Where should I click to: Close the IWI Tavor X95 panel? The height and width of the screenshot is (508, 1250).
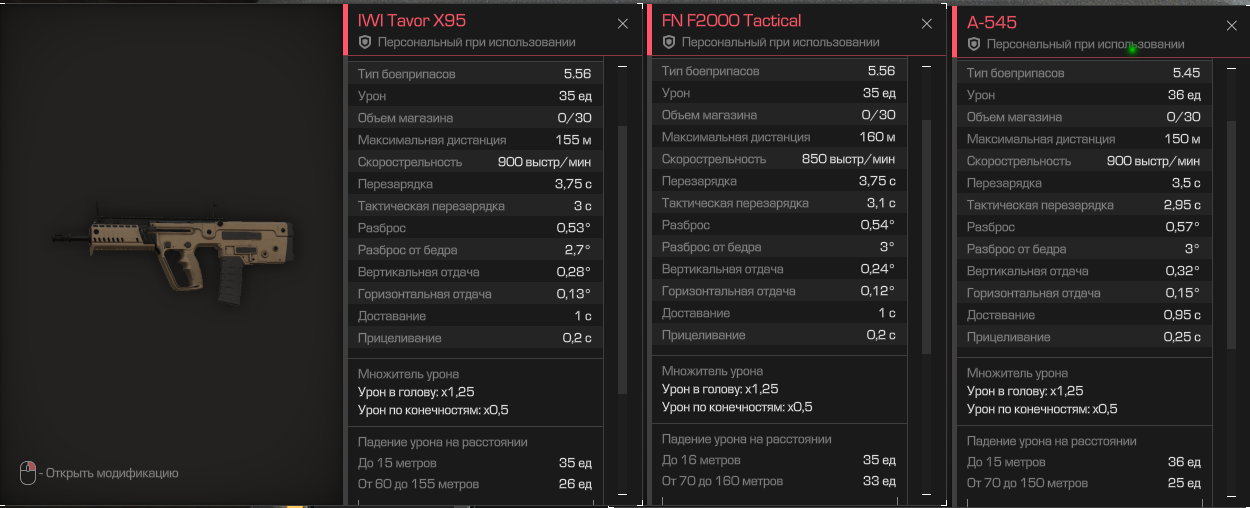623,23
